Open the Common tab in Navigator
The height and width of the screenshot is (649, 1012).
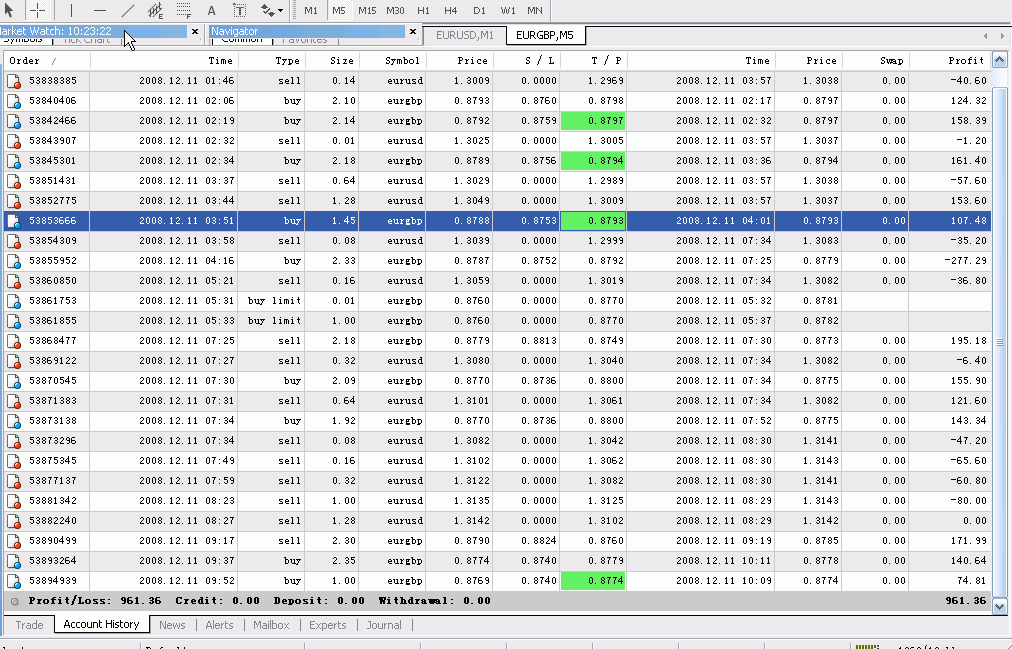(241, 40)
